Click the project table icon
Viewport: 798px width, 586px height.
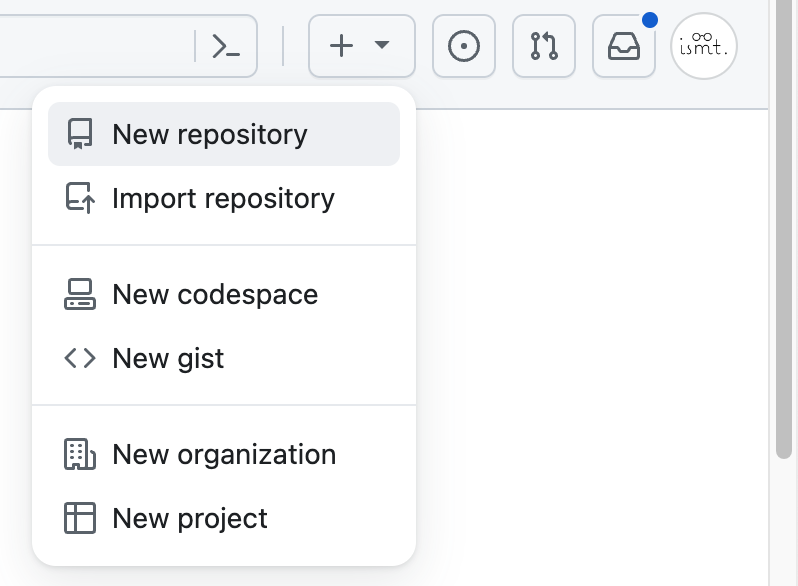click(x=80, y=518)
